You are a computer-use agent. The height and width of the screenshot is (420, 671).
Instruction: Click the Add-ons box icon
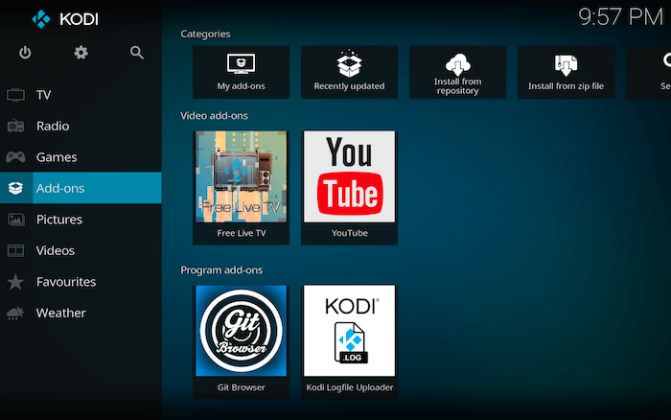click(x=16, y=188)
